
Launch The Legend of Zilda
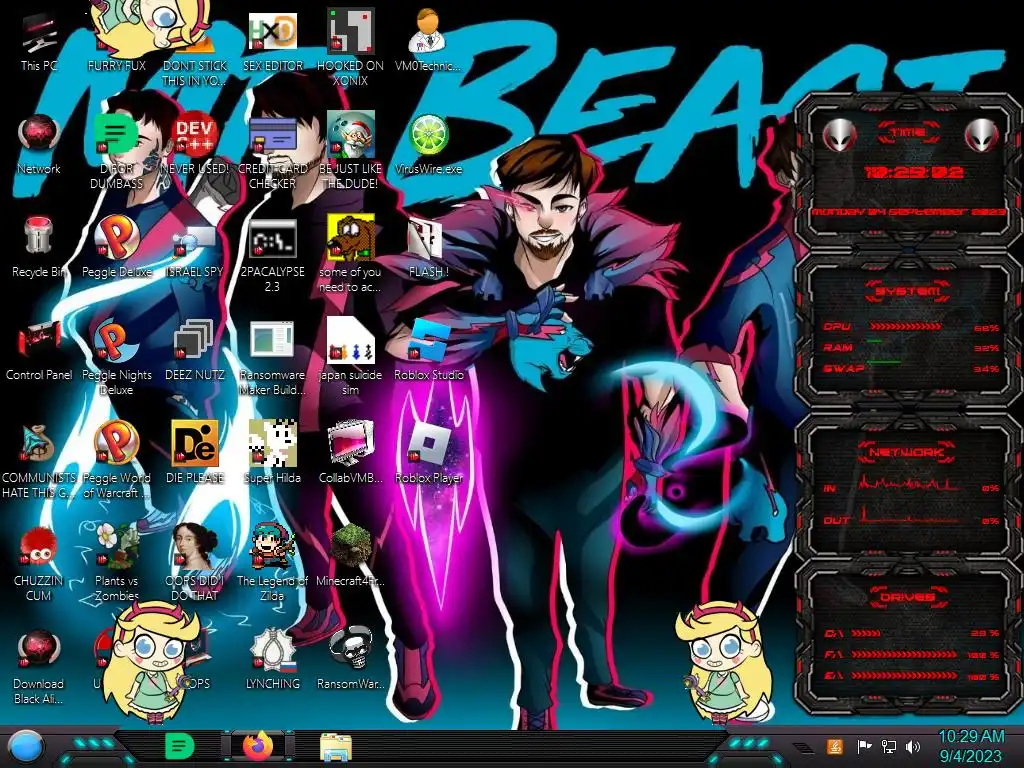point(273,563)
